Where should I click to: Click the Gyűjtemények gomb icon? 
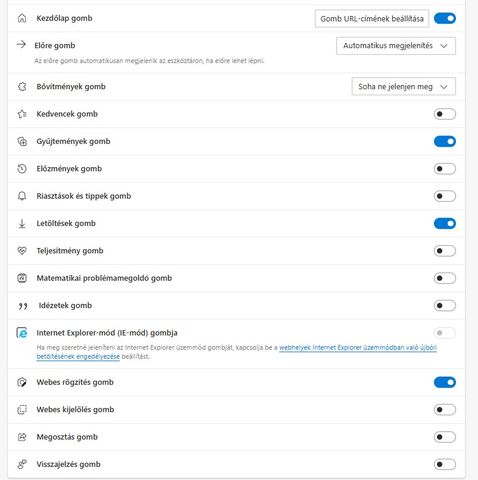point(22,141)
